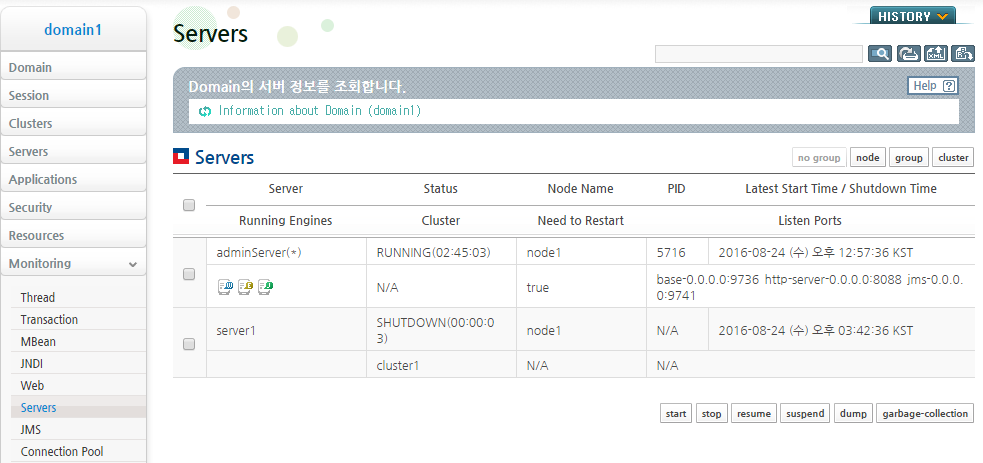This screenshot has width=983, height=463.
Task: Open the Resources menu item
Action: point(73,236)
